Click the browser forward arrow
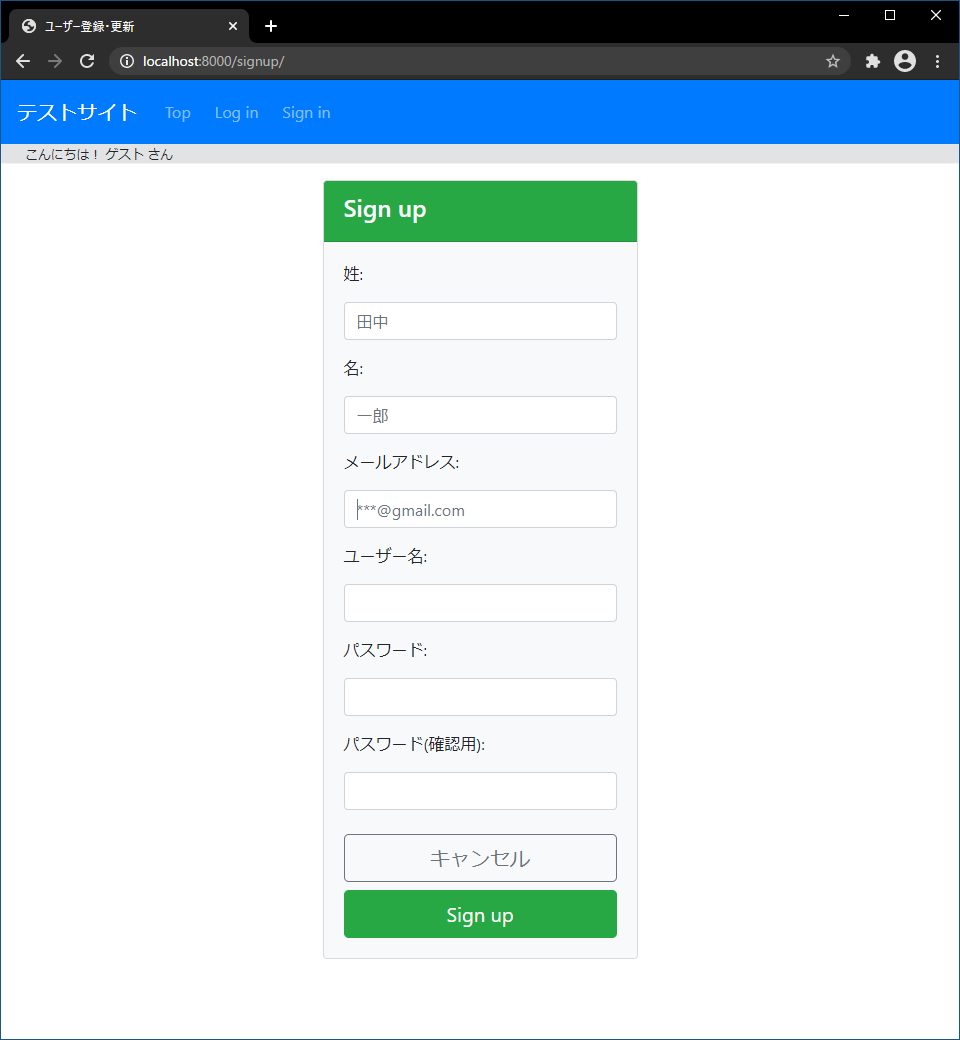Image resolution: width=960 pixels, height=1040 pixels. coord(55,61)
